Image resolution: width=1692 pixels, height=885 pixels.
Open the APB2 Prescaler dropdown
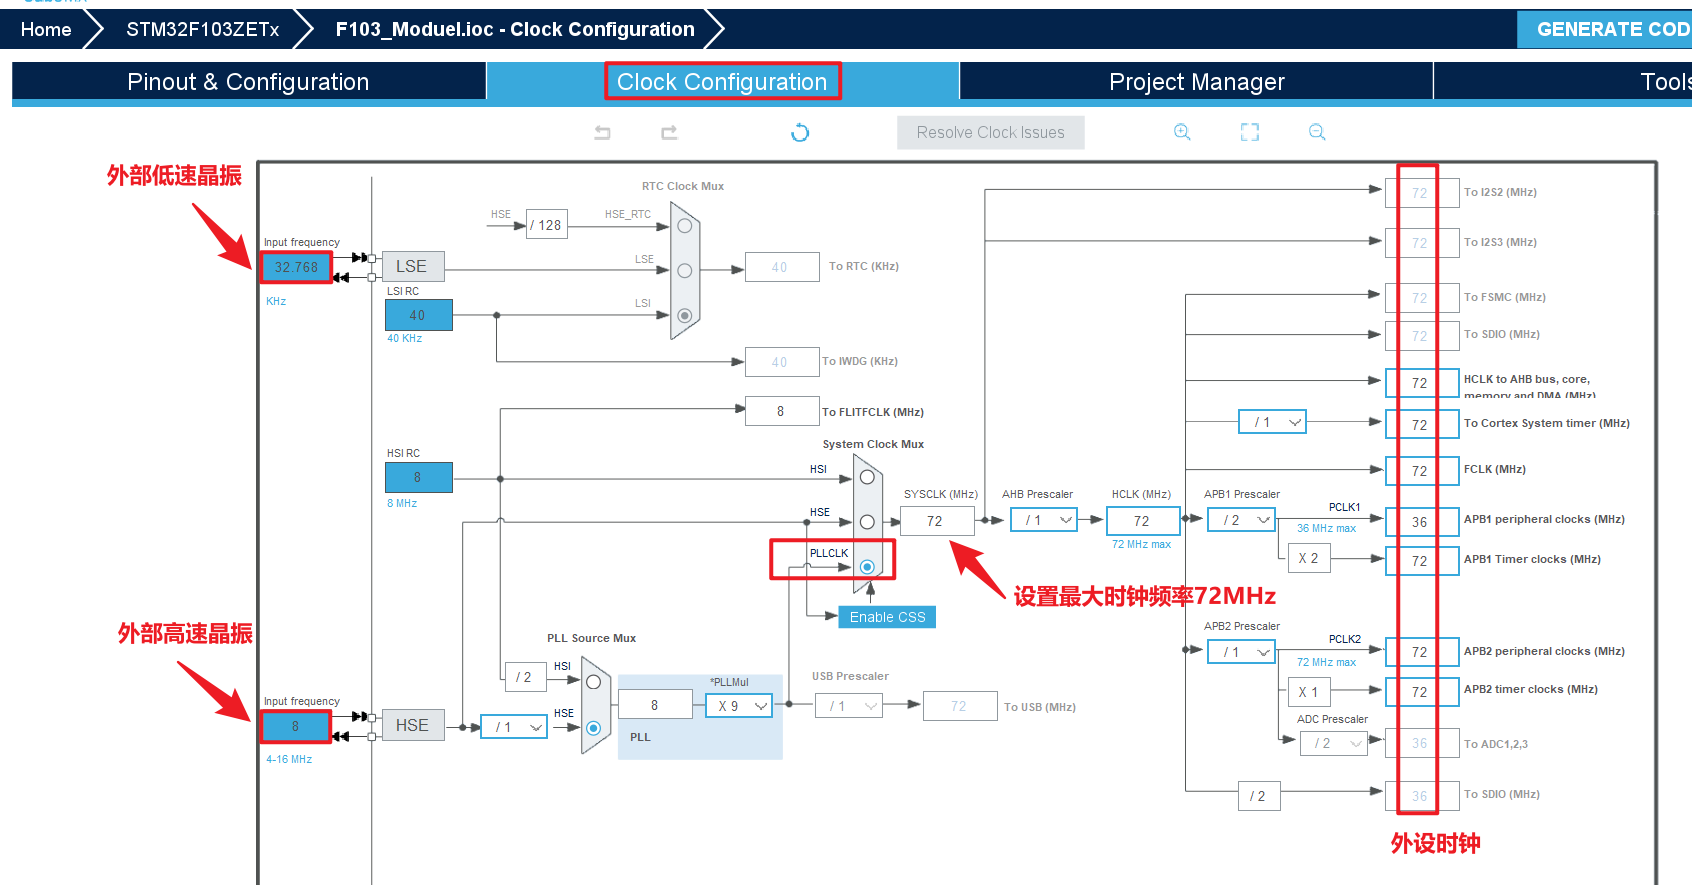[x=1241, y=652]
